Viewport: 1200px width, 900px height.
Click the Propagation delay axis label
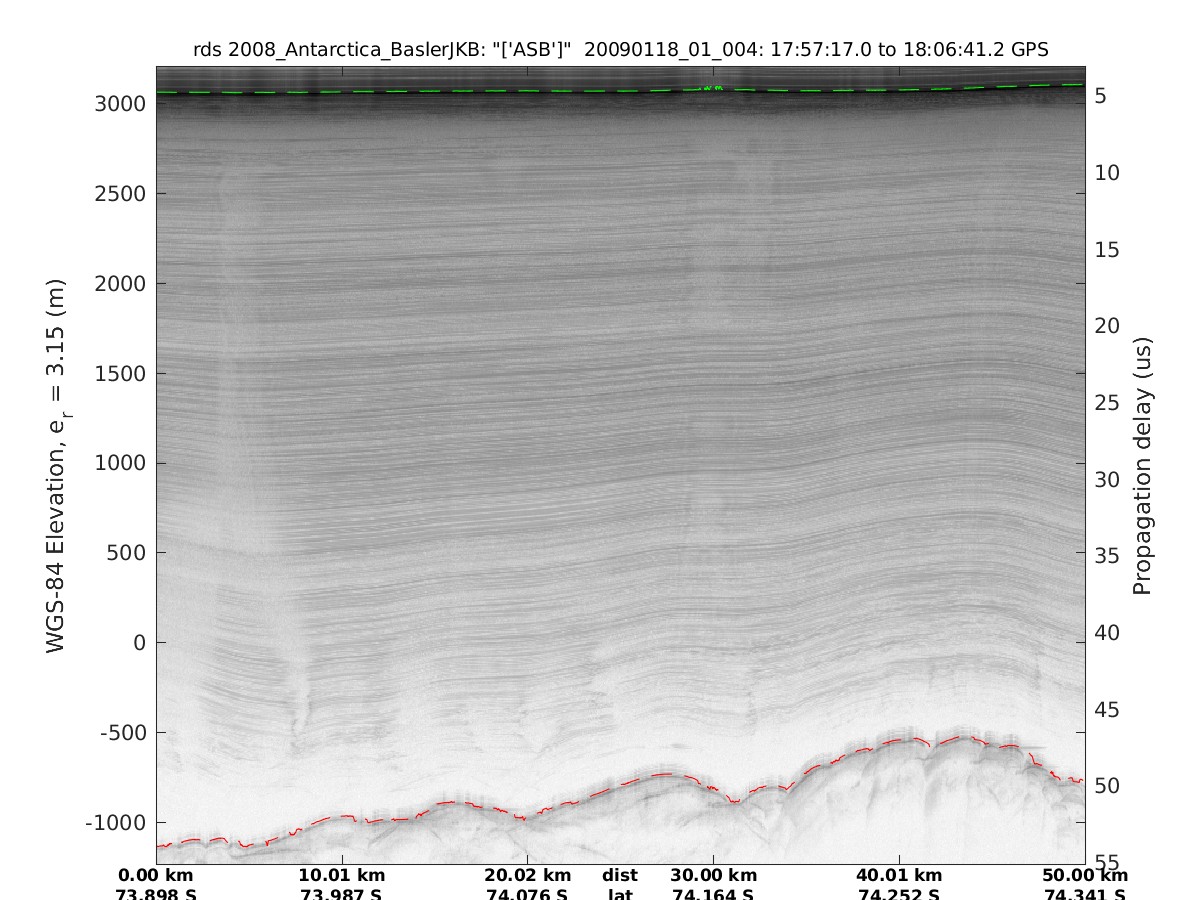click(x=1142, y=465)
